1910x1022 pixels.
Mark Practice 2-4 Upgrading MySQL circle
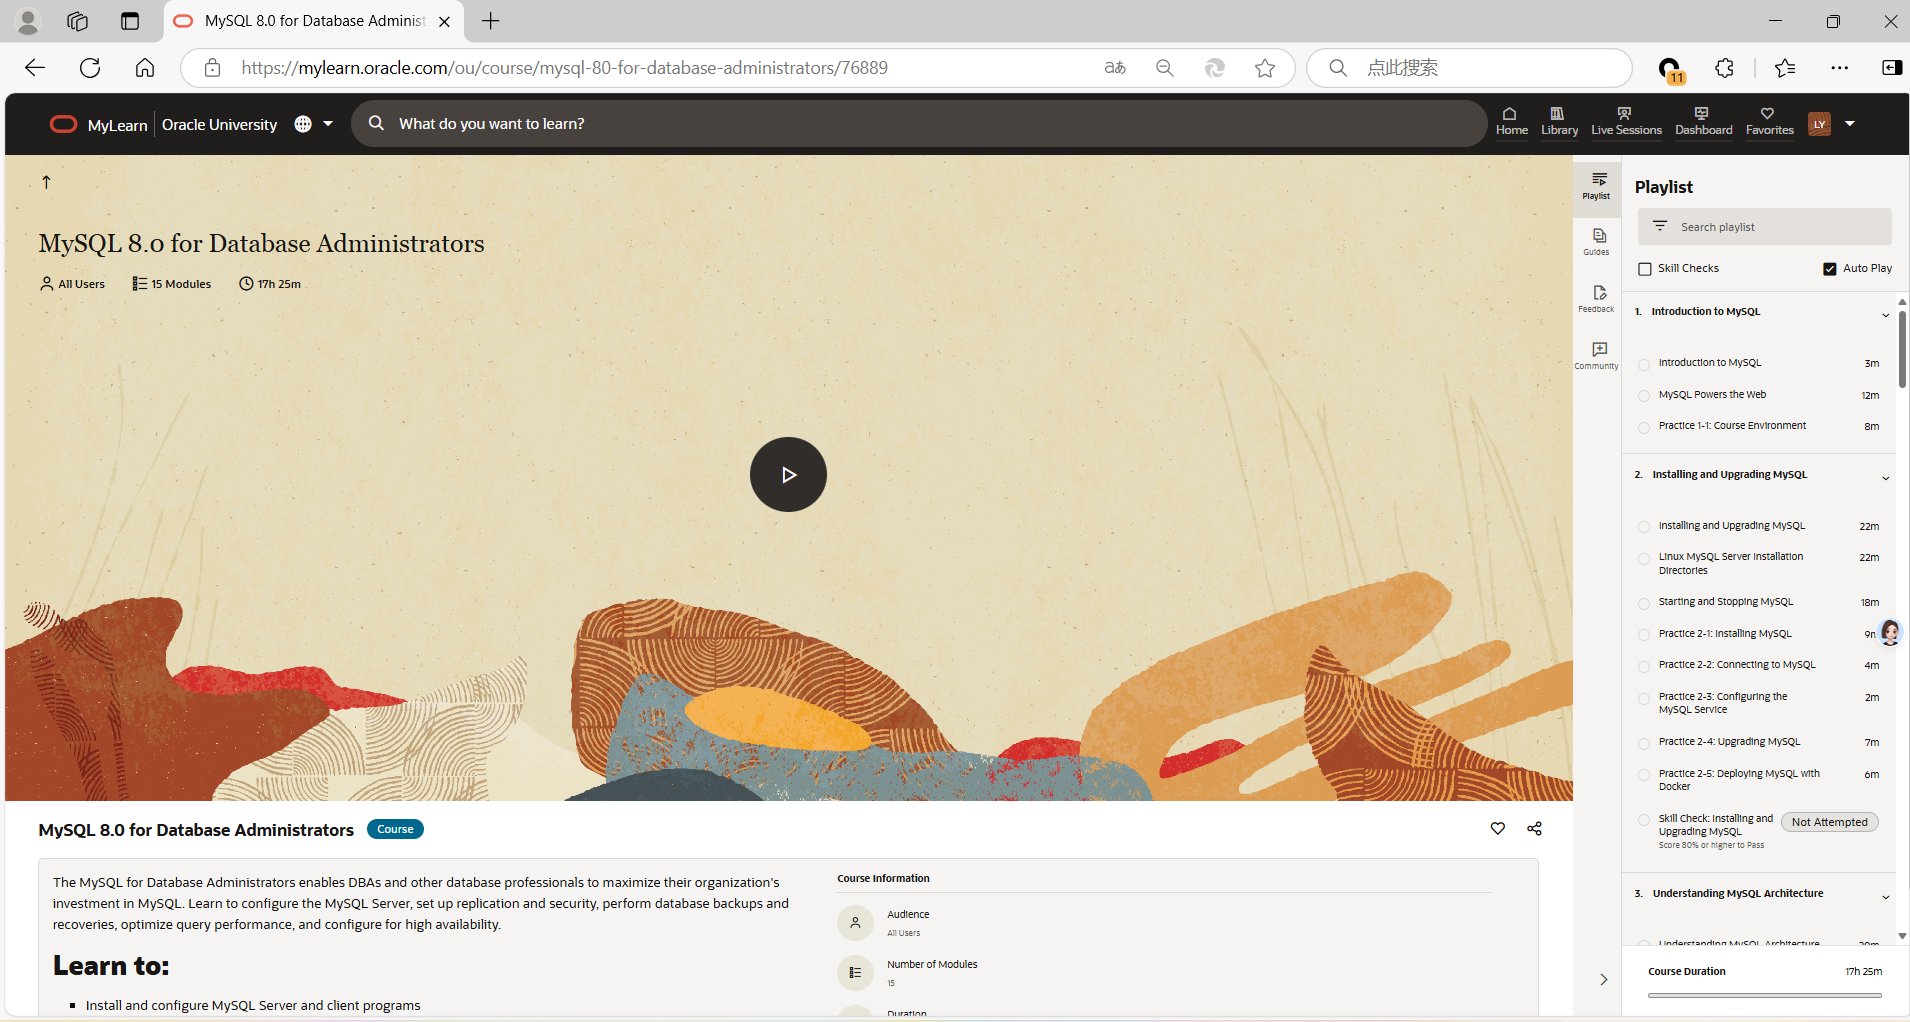point(1644,743)
